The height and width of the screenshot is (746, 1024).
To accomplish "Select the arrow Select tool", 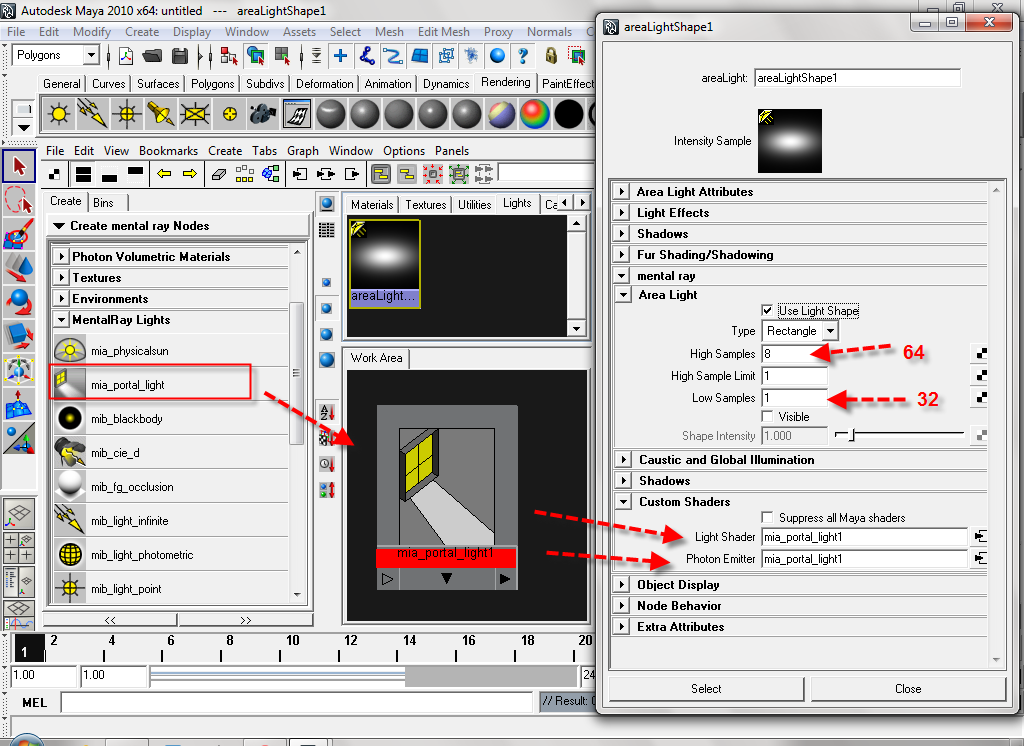I will (x=19, y=167).
